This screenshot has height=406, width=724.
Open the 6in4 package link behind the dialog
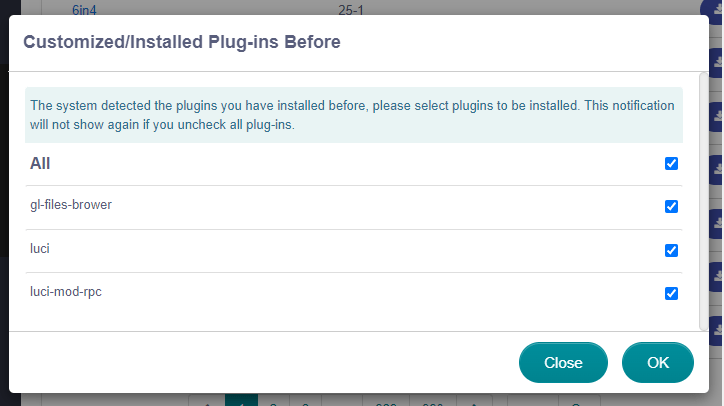(87, 9)
